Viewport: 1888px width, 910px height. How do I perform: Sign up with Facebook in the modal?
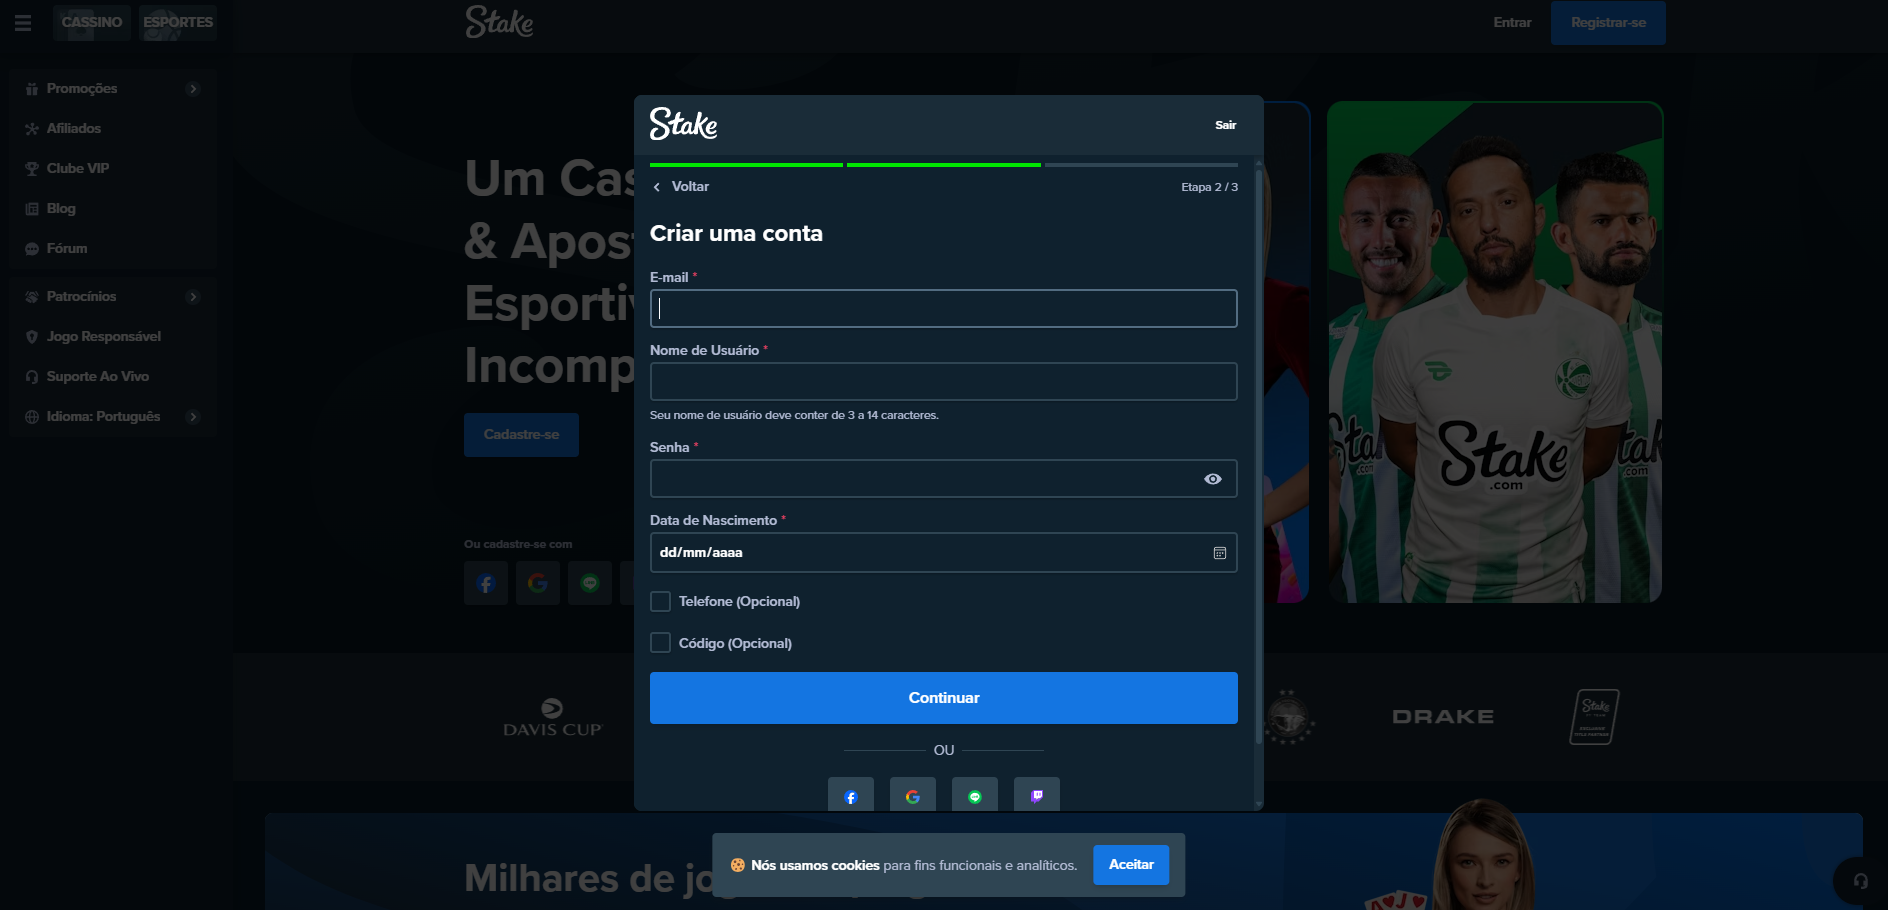tap(851, 795)
